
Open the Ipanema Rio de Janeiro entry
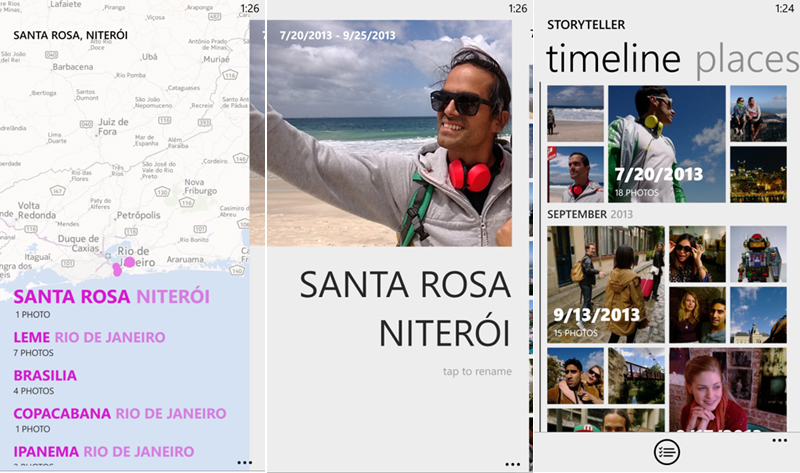pos(103,451)
